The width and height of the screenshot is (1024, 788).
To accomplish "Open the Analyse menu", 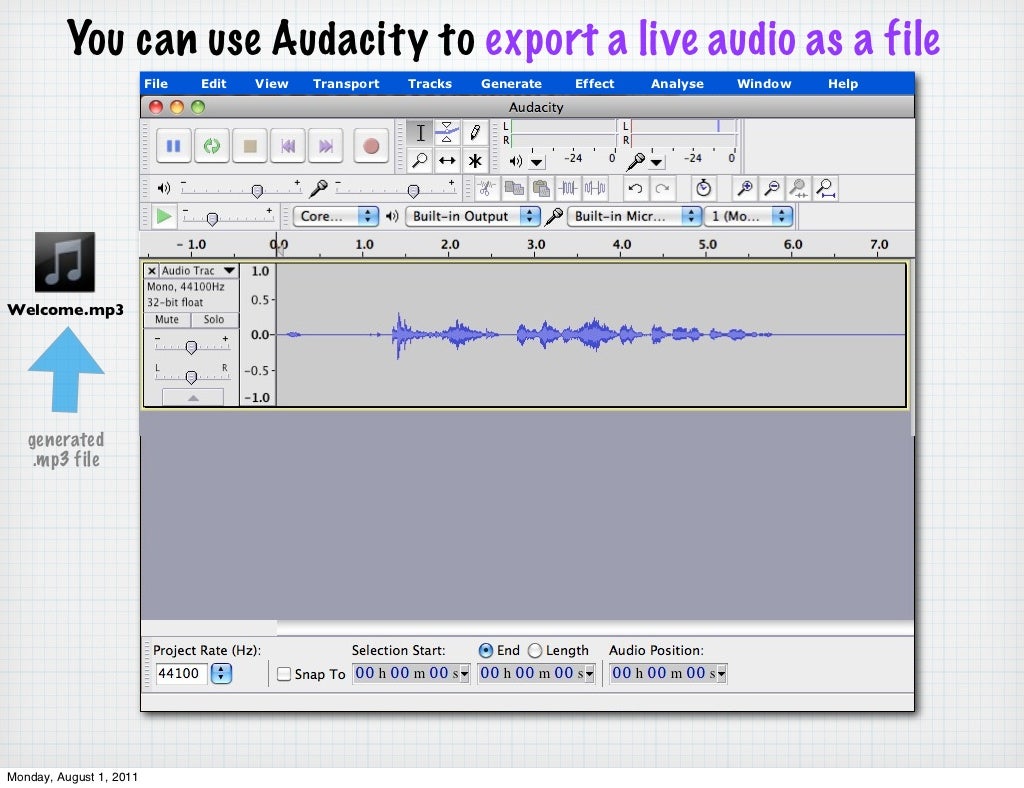I will (677, 84).
